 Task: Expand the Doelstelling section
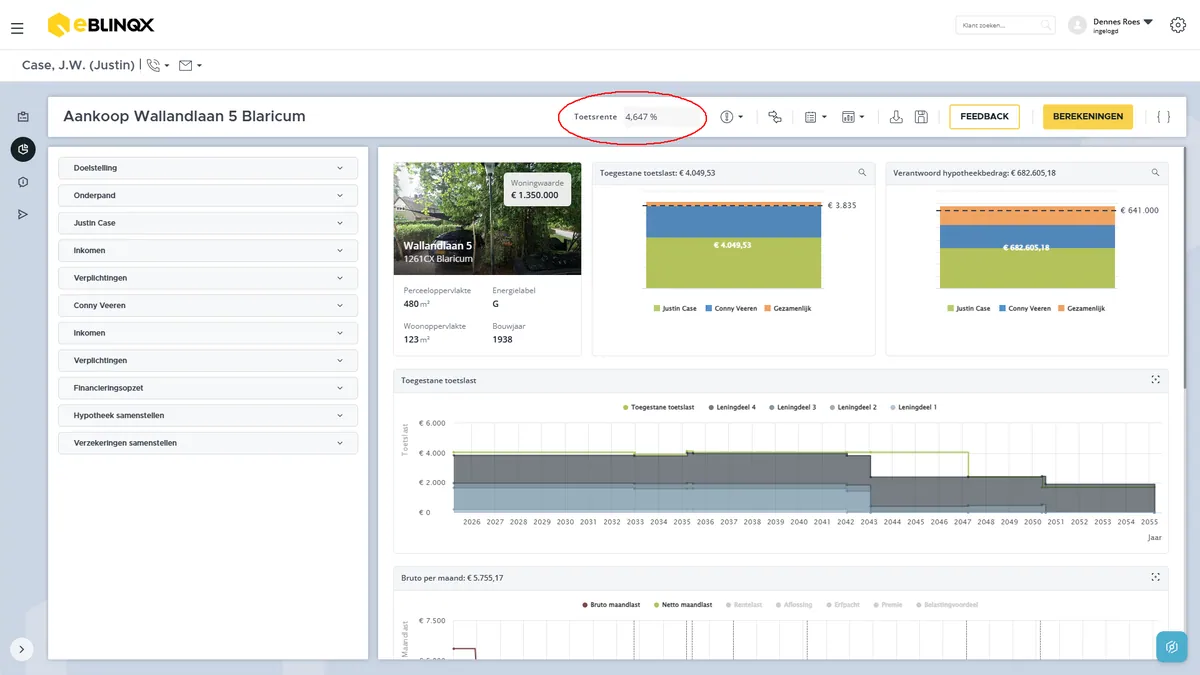[x=208, y=168]
